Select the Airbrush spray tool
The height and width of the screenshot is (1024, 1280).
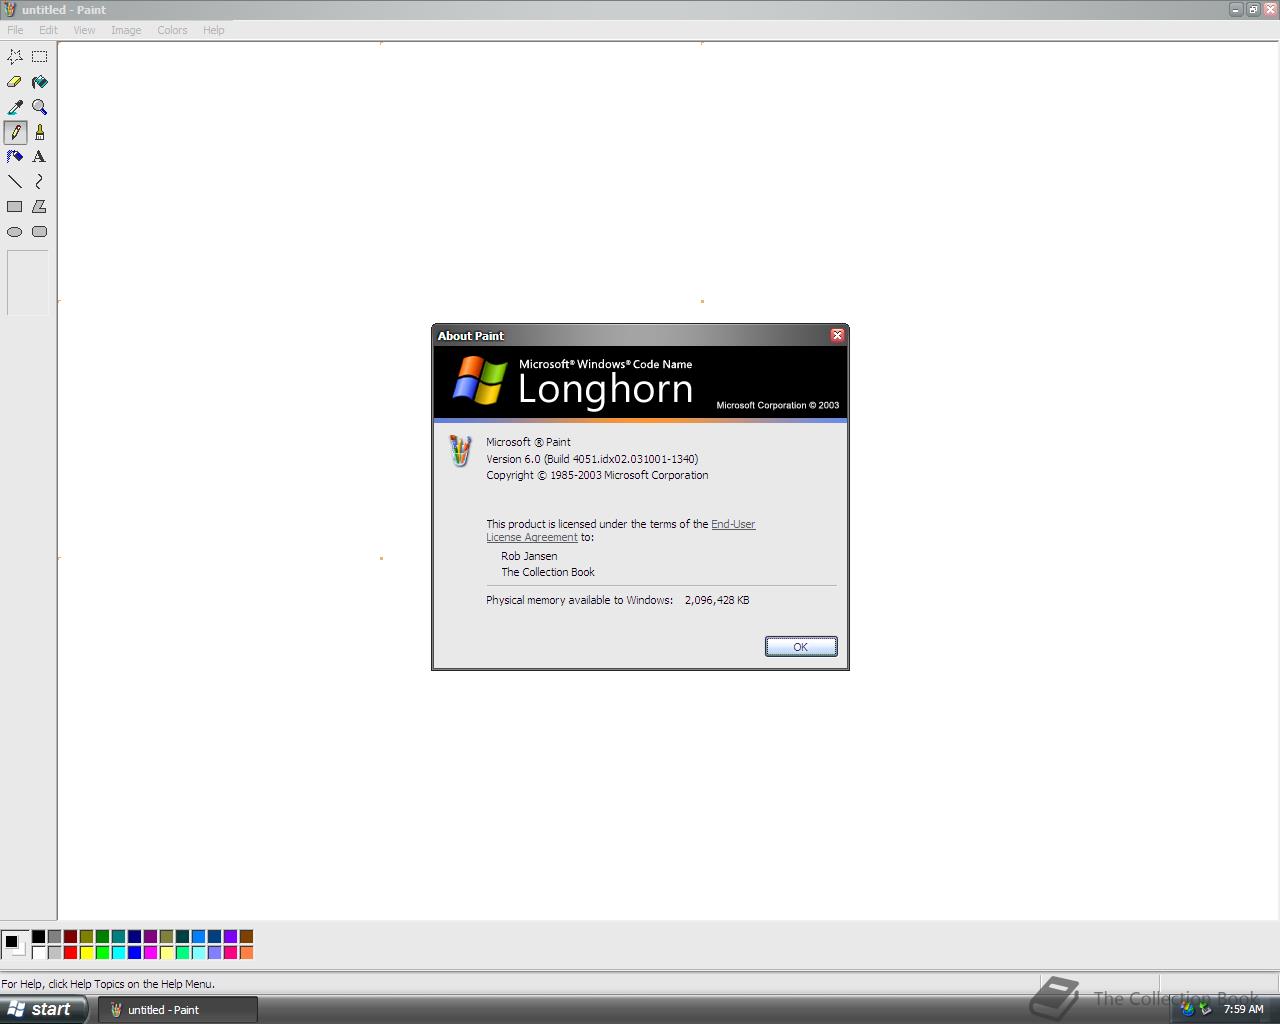tap(15, 157)
